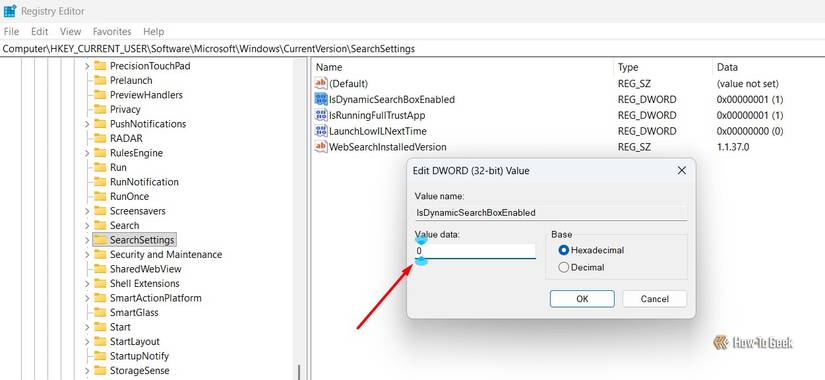Click the DWORD icon of LaunchLowILNextTime

(320, 131)
